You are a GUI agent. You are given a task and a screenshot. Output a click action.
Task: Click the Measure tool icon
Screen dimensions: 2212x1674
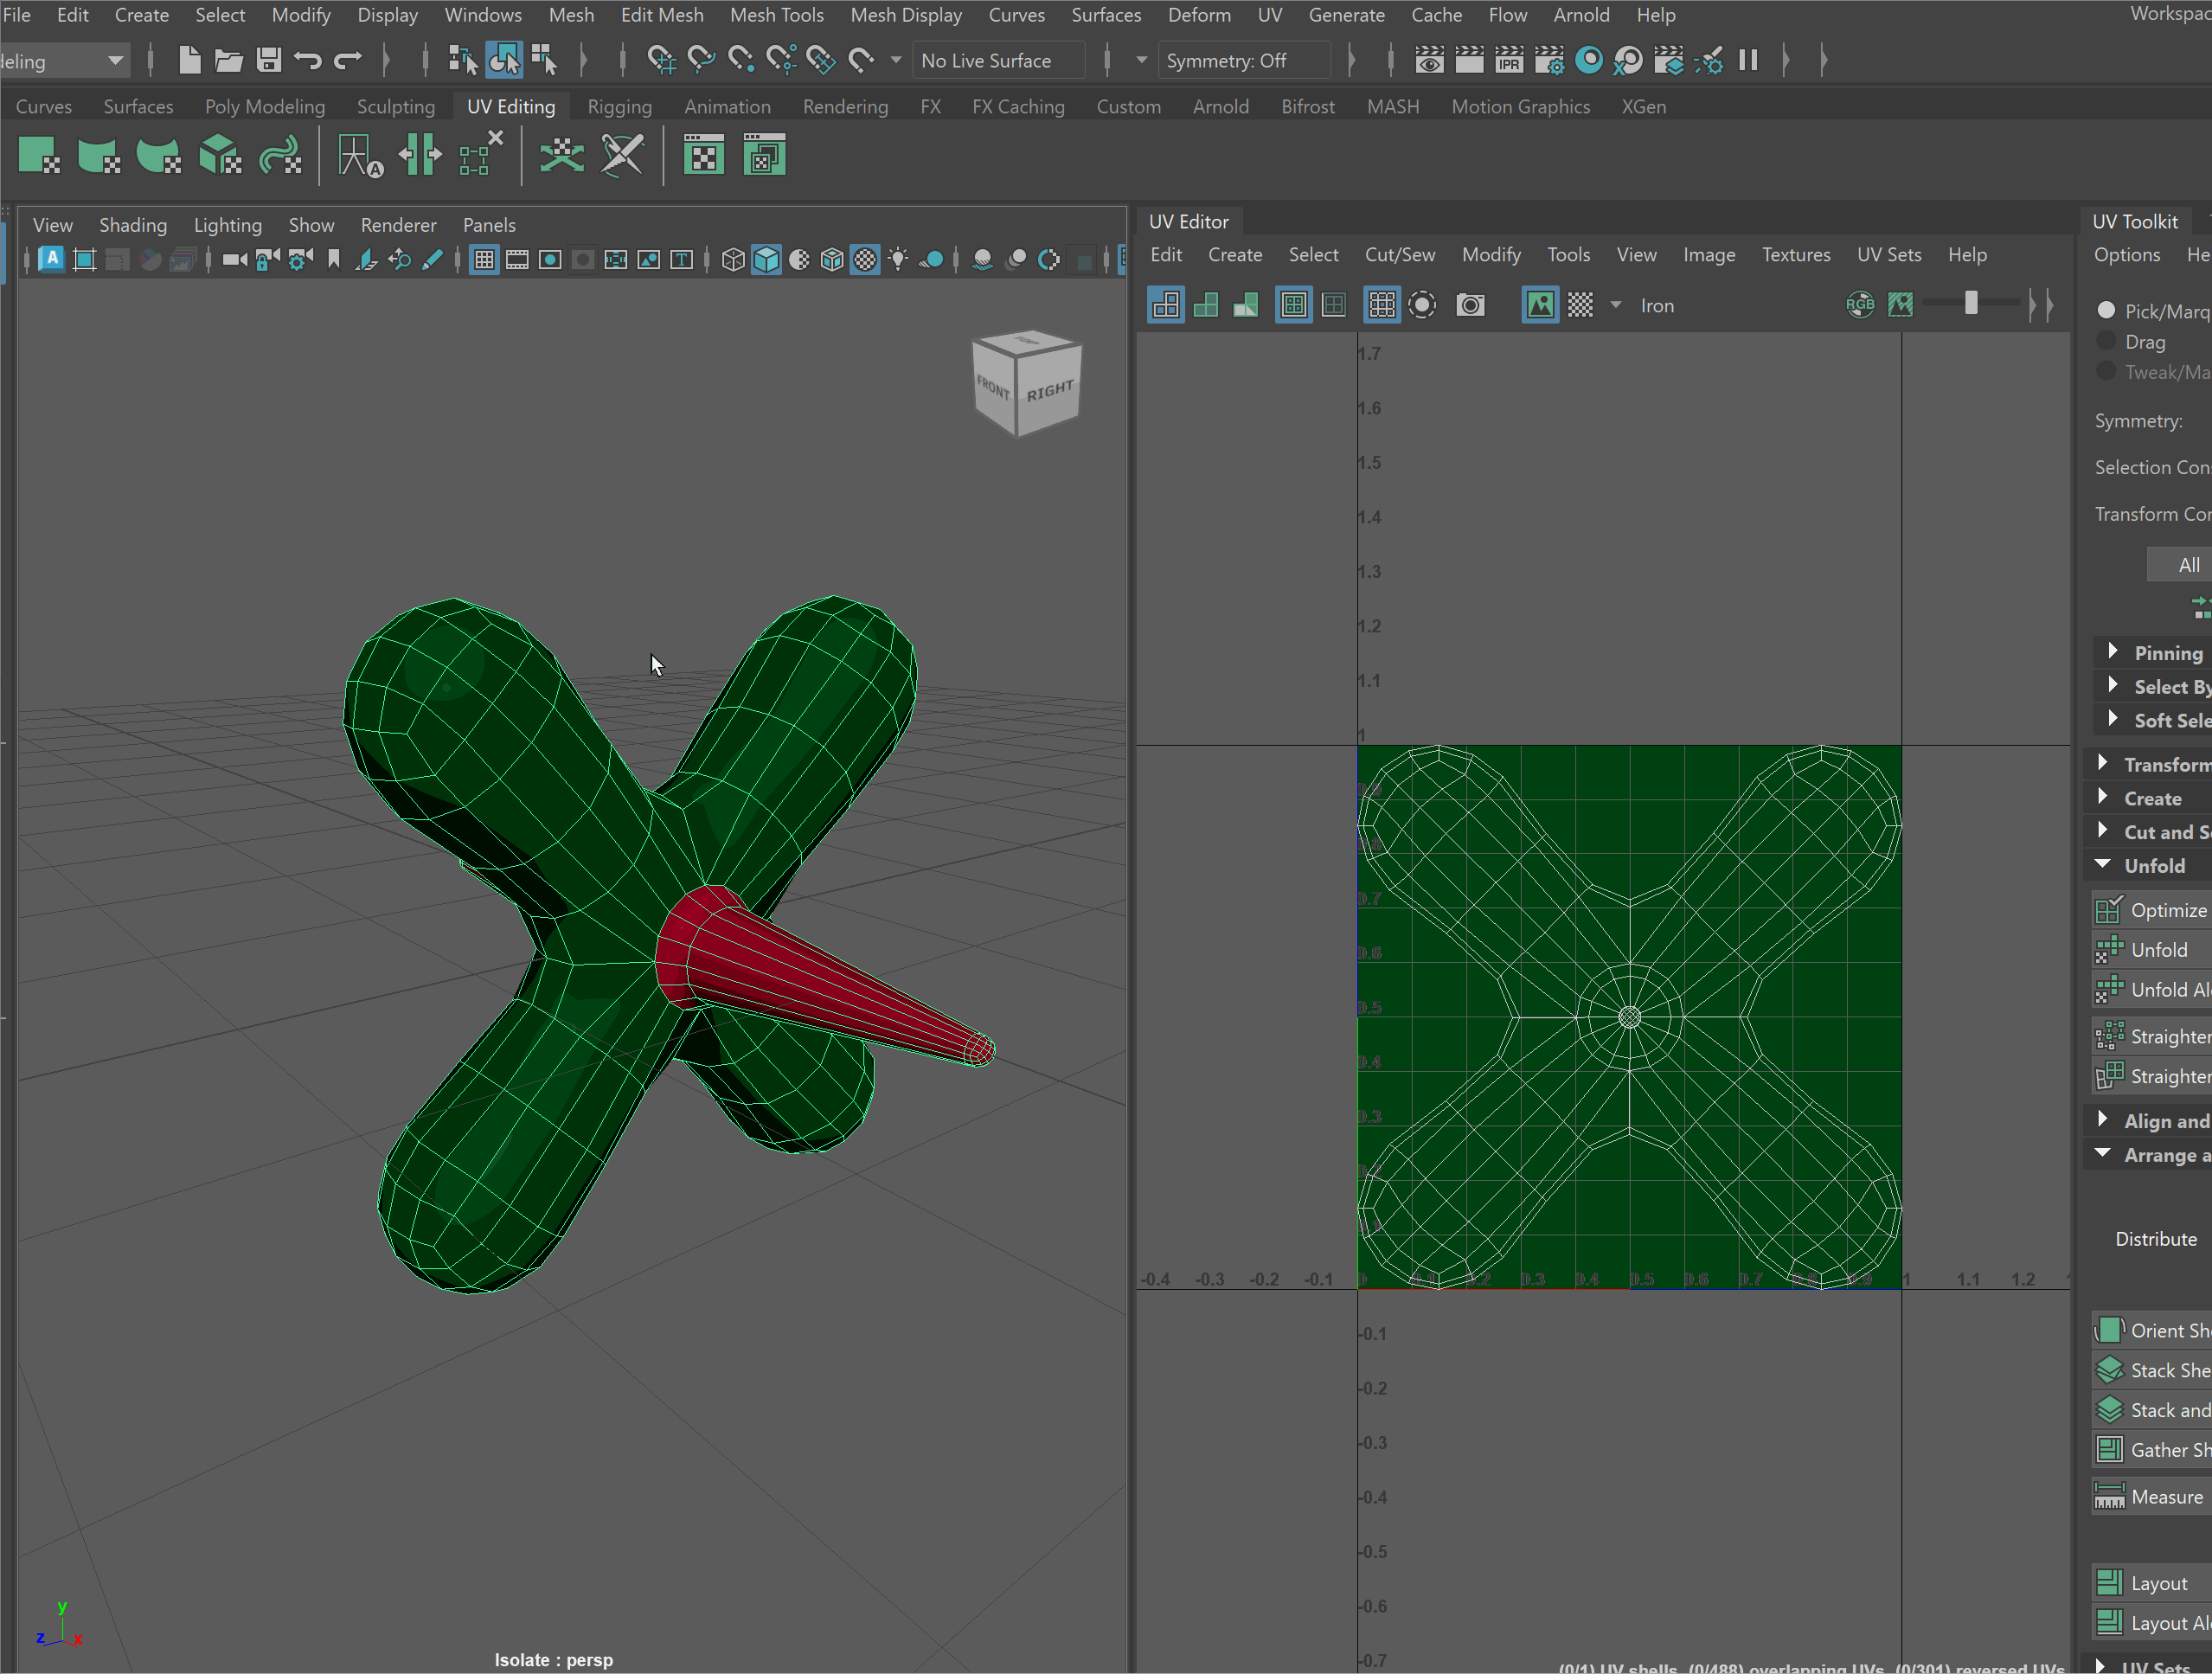2110,1497
